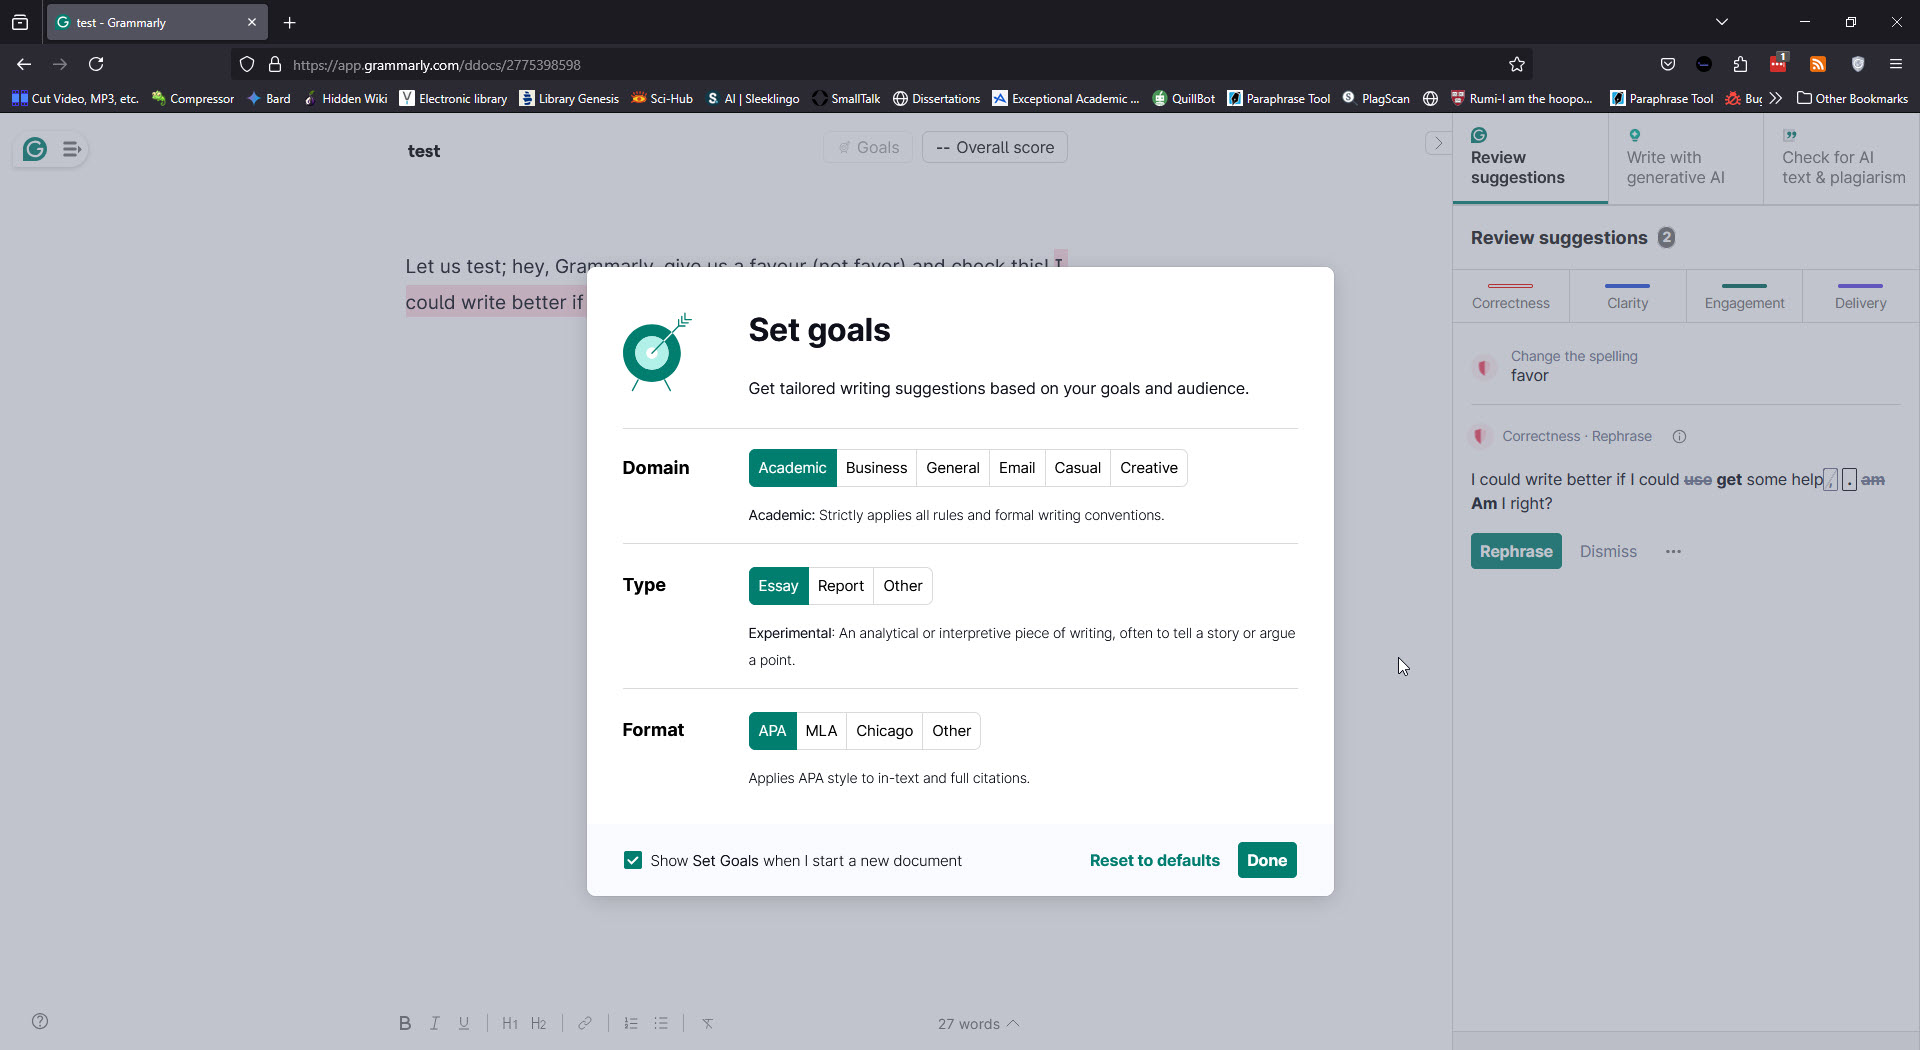
Task: Click the info icon beside Correctness Rephrase
Action: coord(1680,437)
